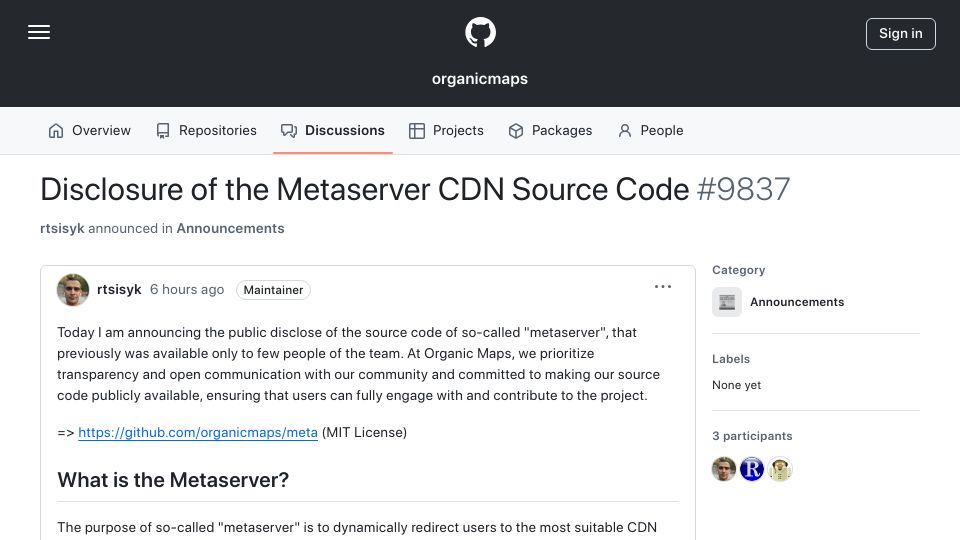960x540 pixels.
Task: Click the People person icon
Action: point(624,130)
